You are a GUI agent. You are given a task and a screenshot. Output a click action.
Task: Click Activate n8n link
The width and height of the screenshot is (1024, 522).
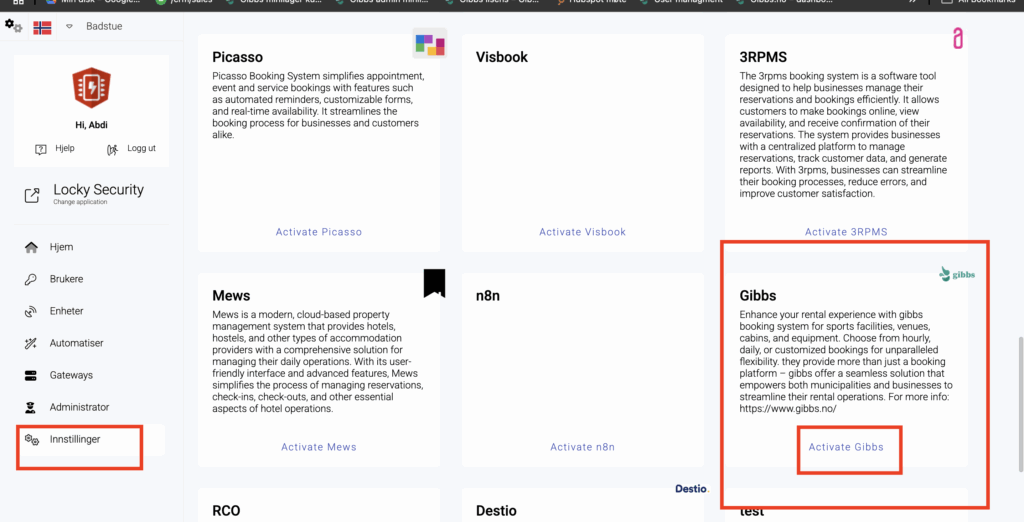(582, 447)
